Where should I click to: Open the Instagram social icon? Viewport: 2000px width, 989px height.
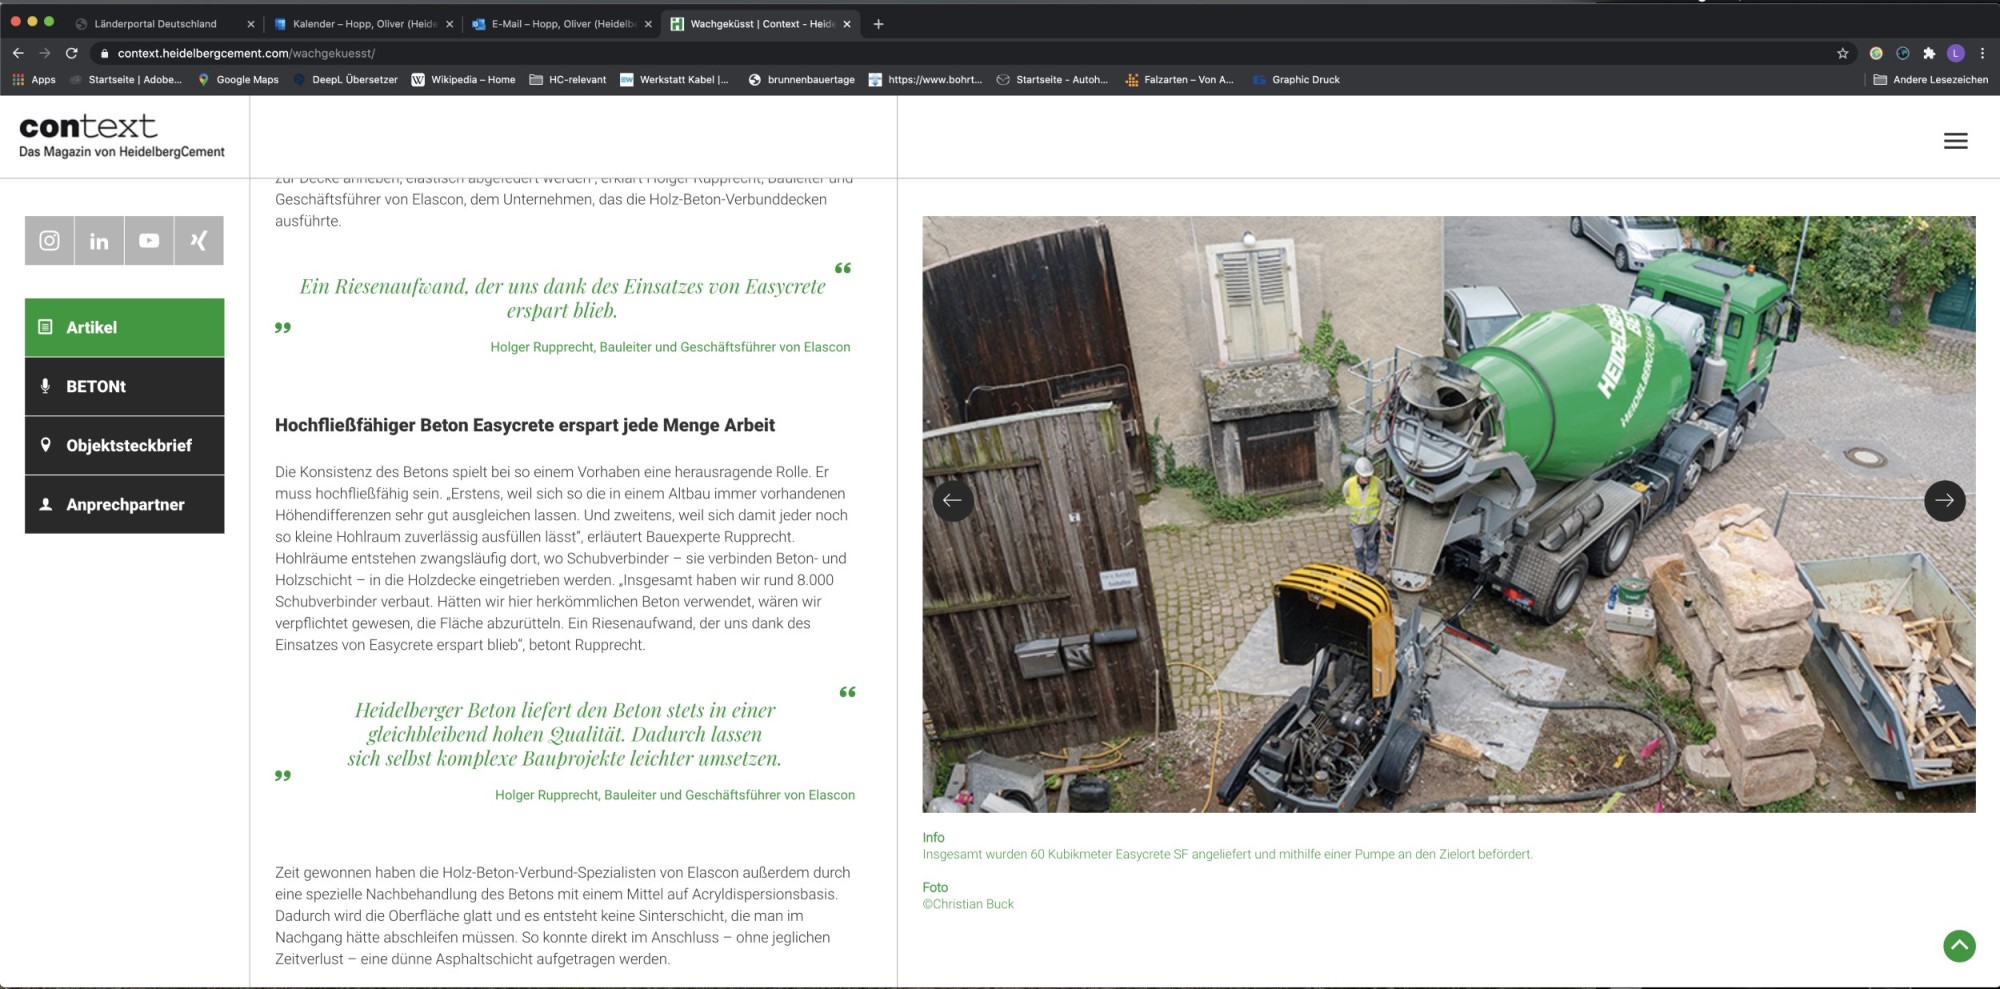click(x=49, y=240)
